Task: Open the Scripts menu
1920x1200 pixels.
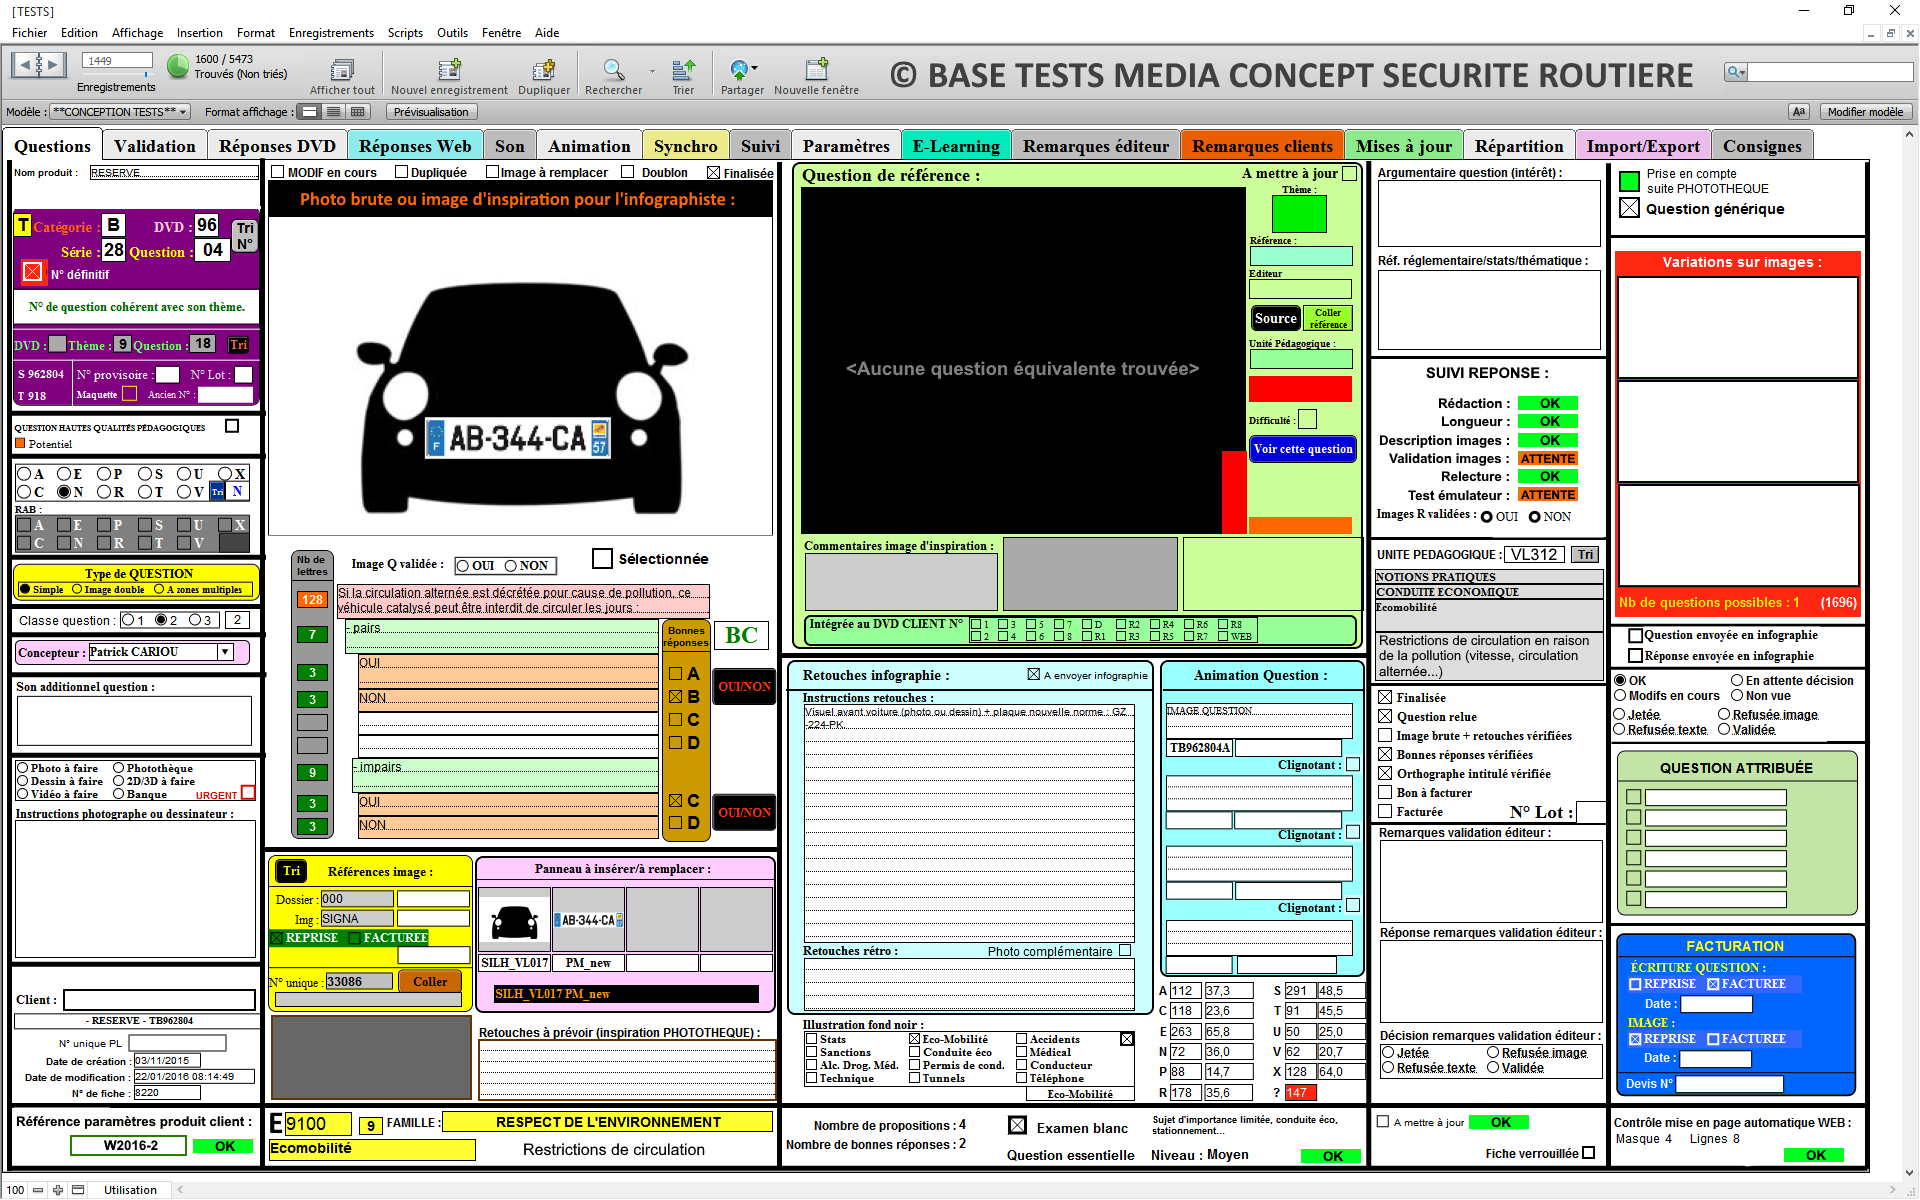Action: click(405, 33)
